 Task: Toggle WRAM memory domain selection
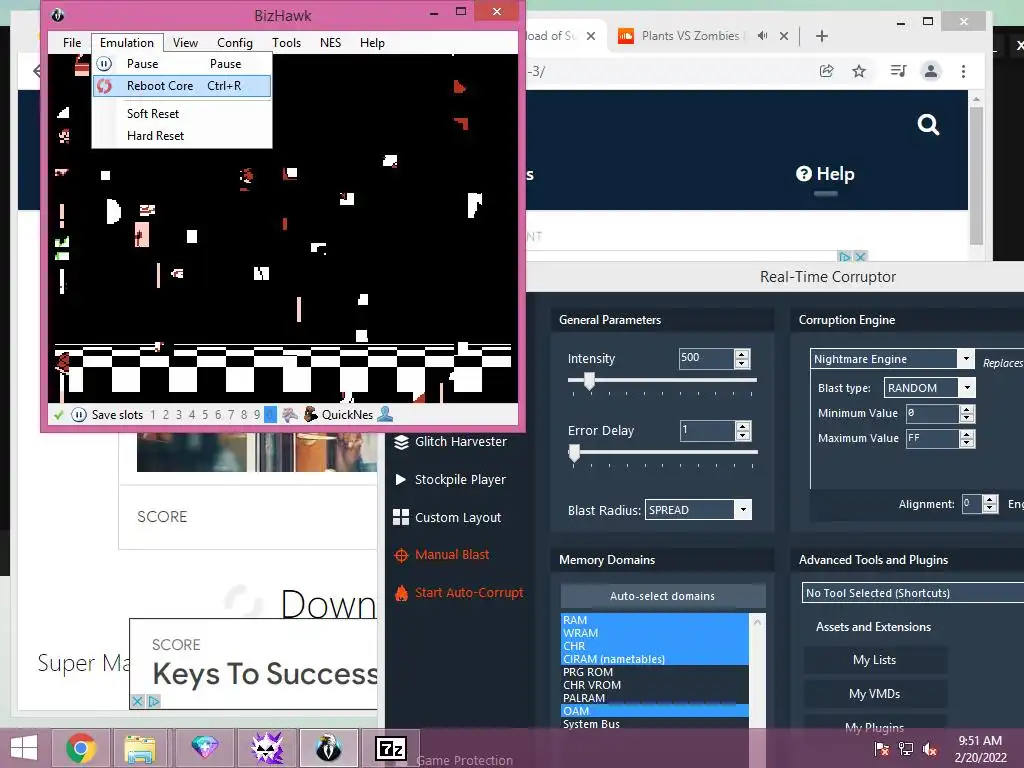point(654,633)
